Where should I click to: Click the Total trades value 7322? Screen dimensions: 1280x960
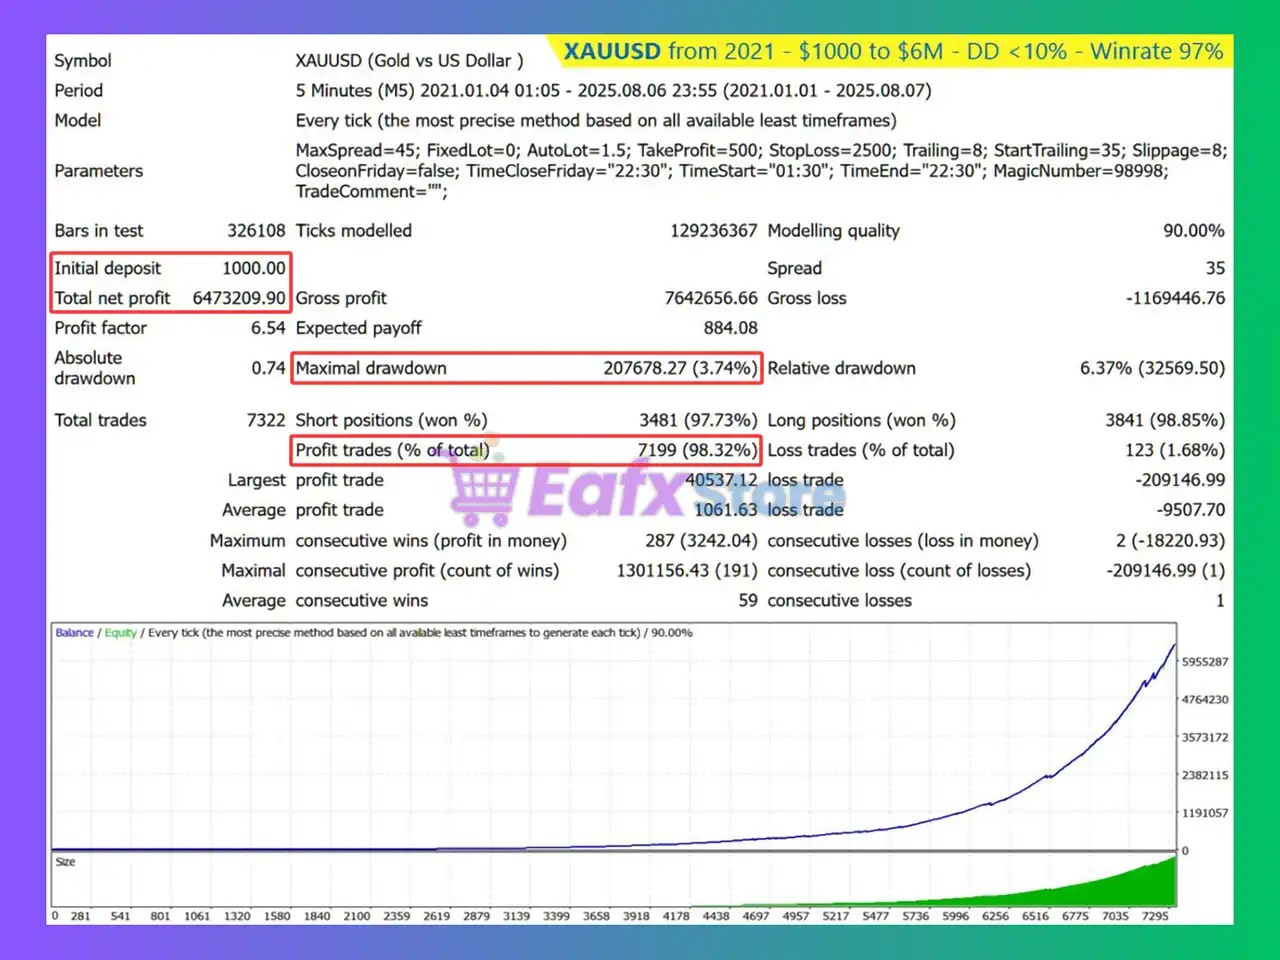[x=265, y=420]
